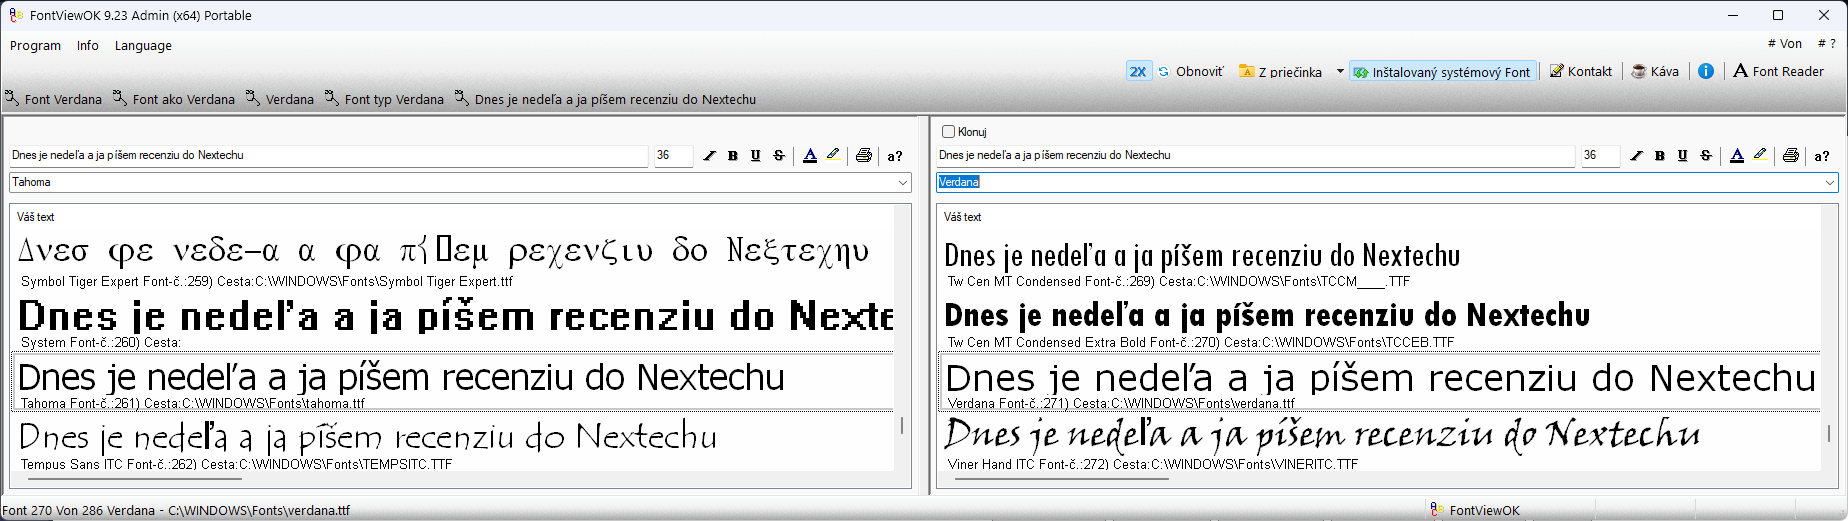Pick font color in the left pane

click(810, 156)
